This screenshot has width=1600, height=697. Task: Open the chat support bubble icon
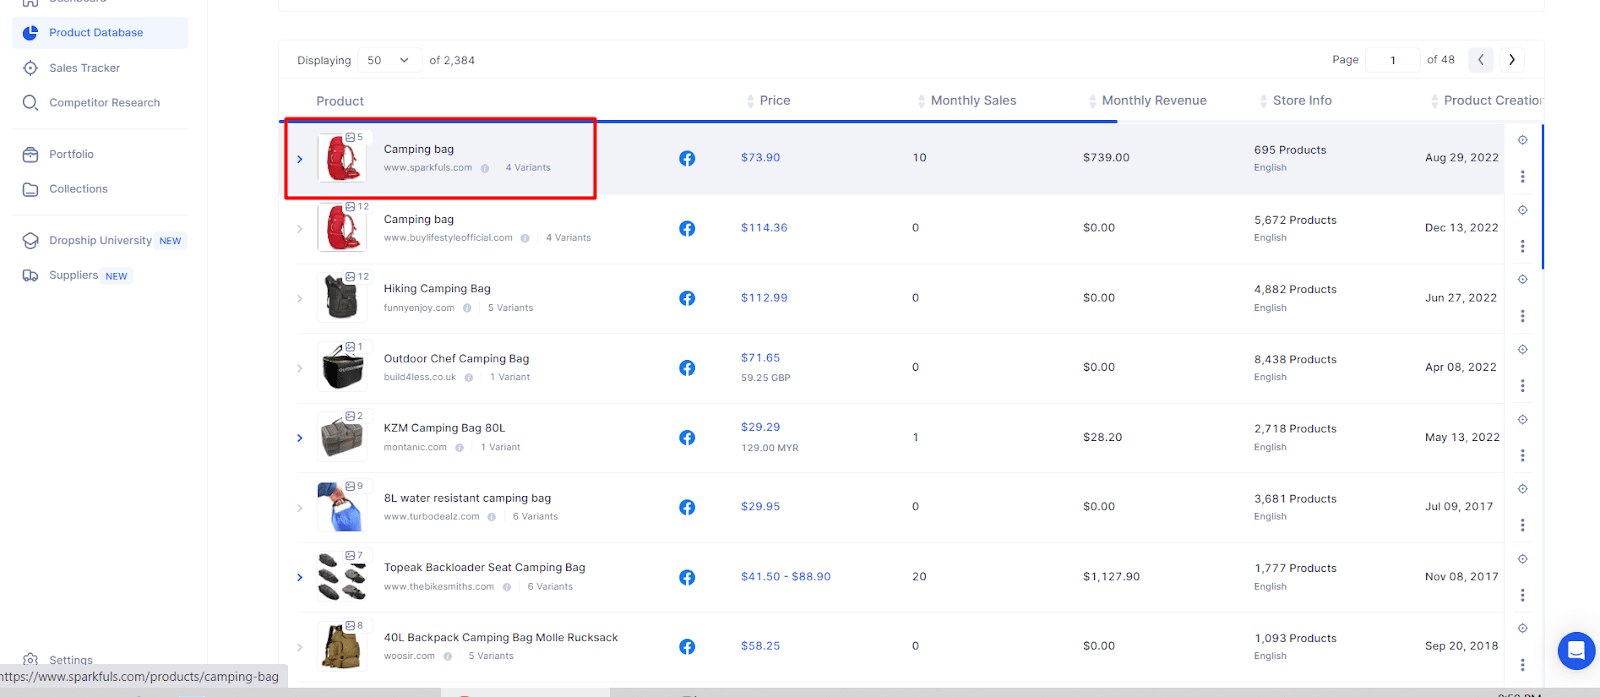pyautogui.click(x=1576, y=651)
